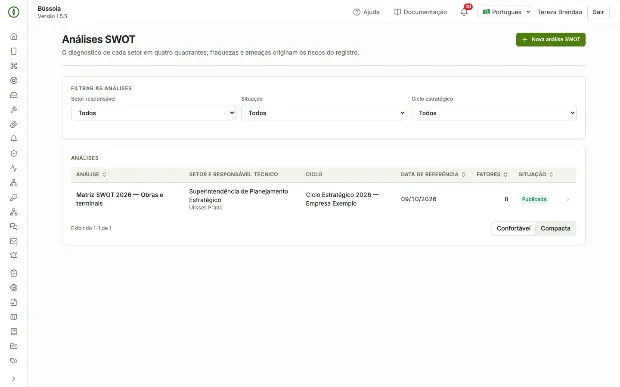Screen dimensions: 620x387
Task: Click the Publicada status badge
Action: 534,199
